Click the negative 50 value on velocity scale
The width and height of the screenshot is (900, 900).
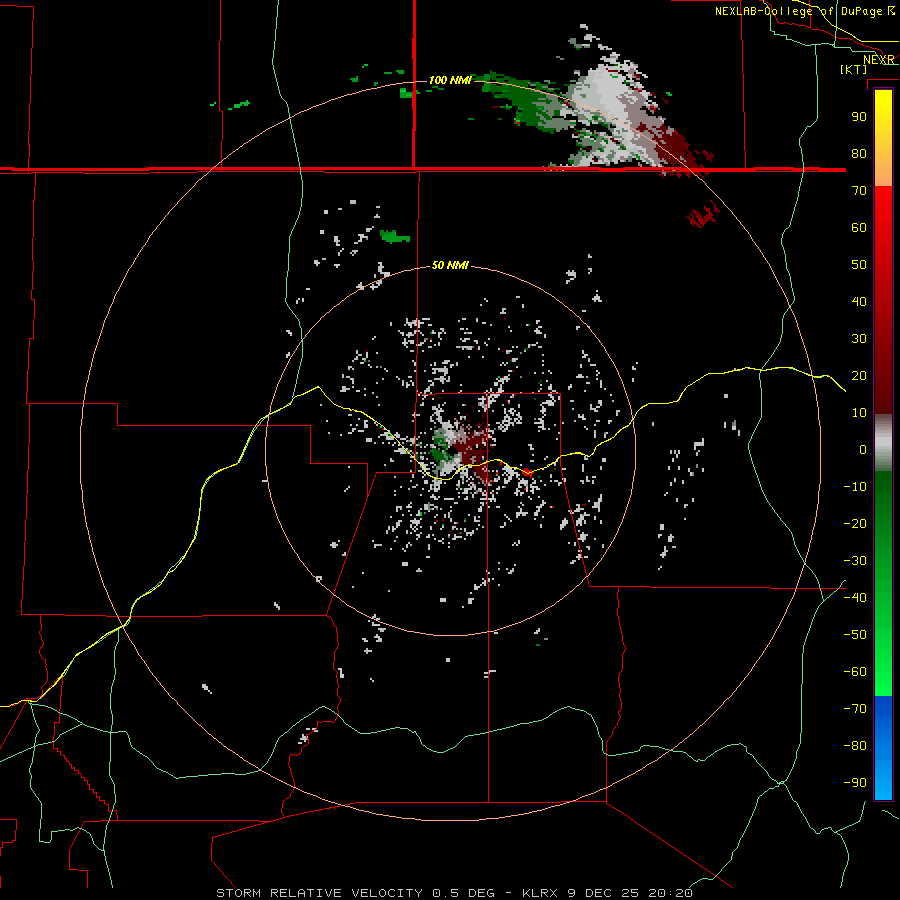pyautogui.click(x=855, y=634)
